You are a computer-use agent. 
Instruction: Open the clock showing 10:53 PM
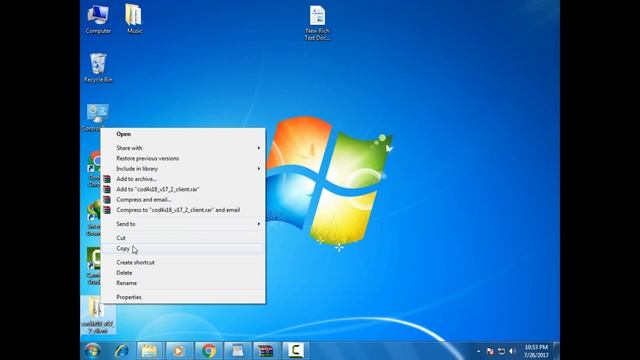(x=536, y=351)
